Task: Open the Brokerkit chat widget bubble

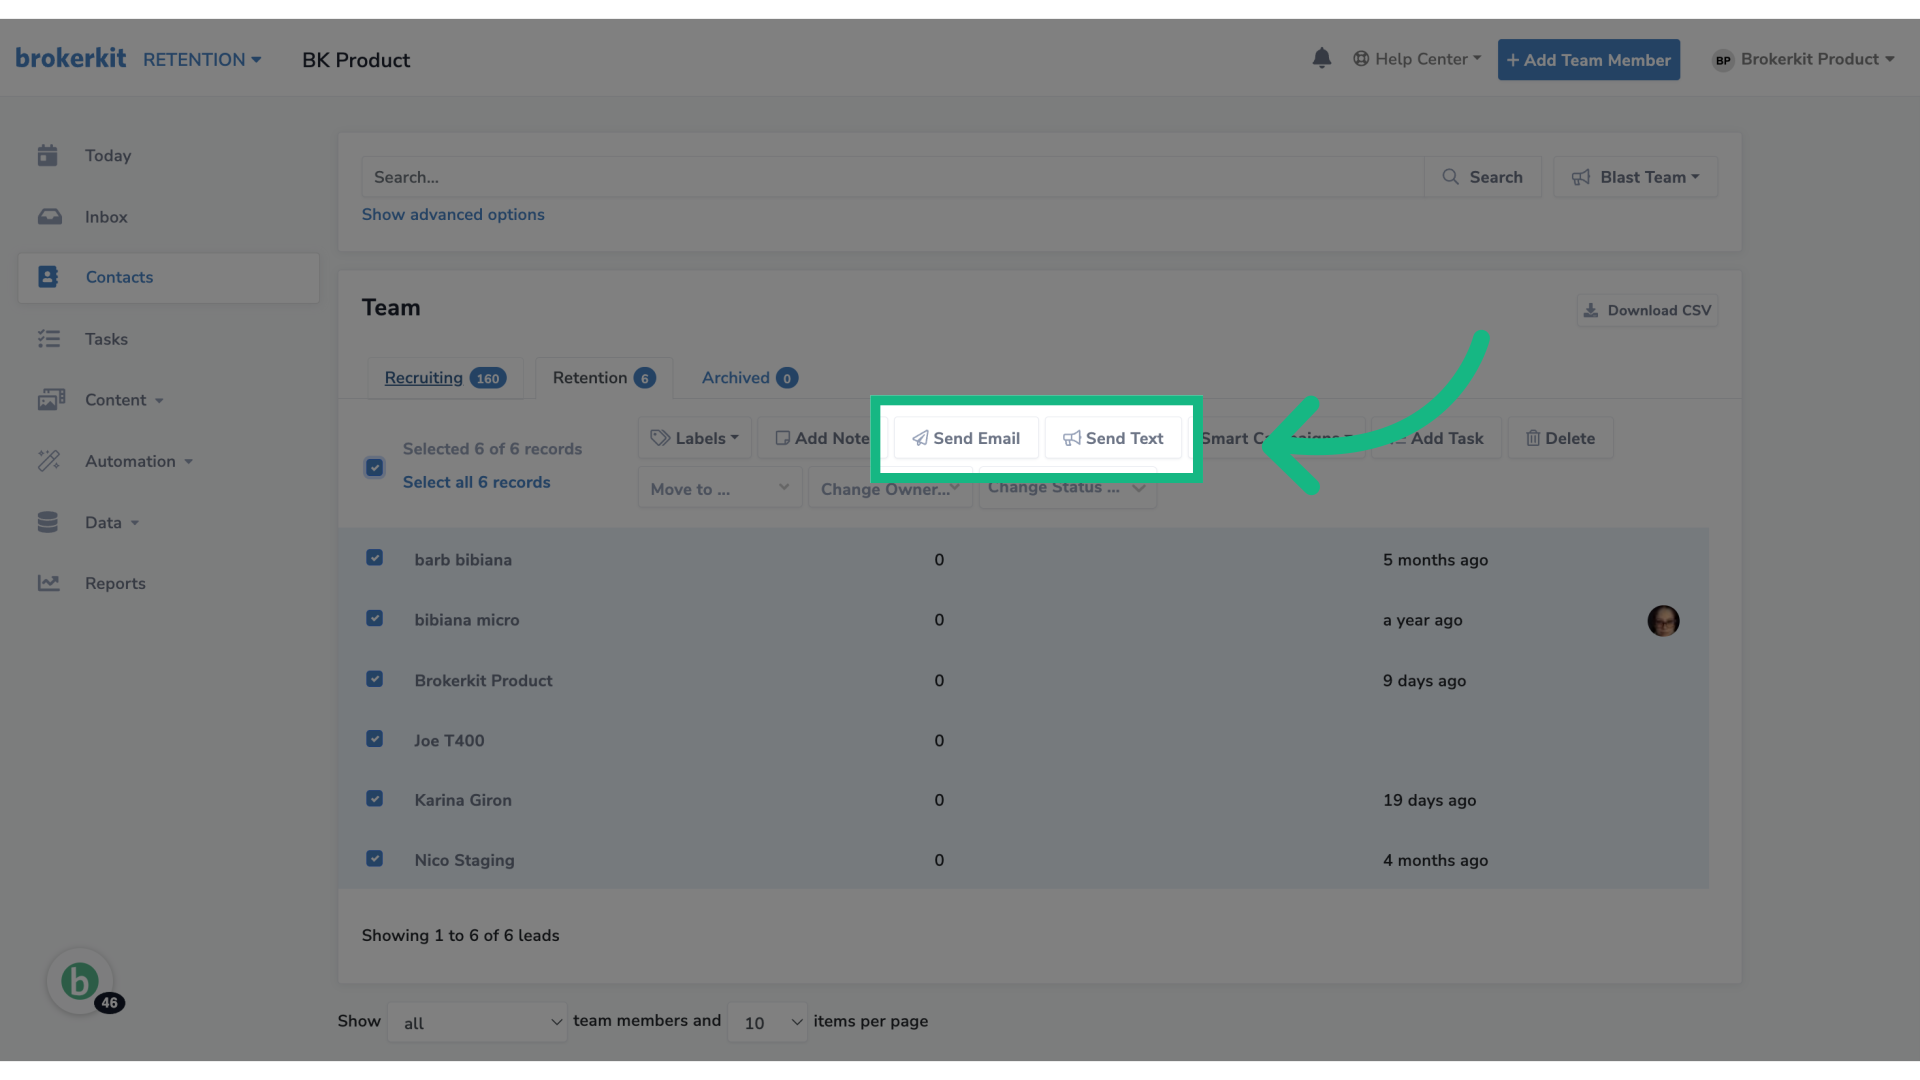Action: click(80, 981)
